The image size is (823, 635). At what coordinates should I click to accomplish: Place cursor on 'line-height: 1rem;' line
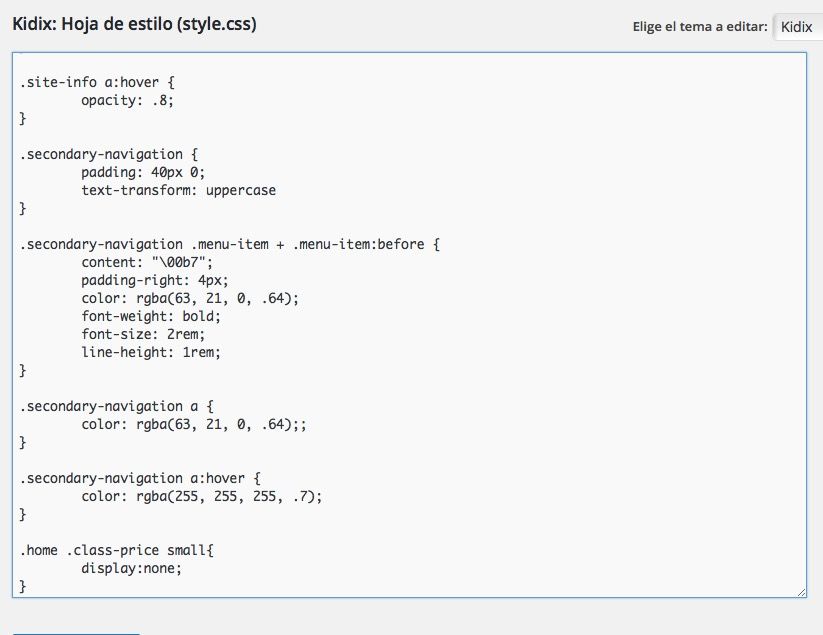(x=151, y=352)
